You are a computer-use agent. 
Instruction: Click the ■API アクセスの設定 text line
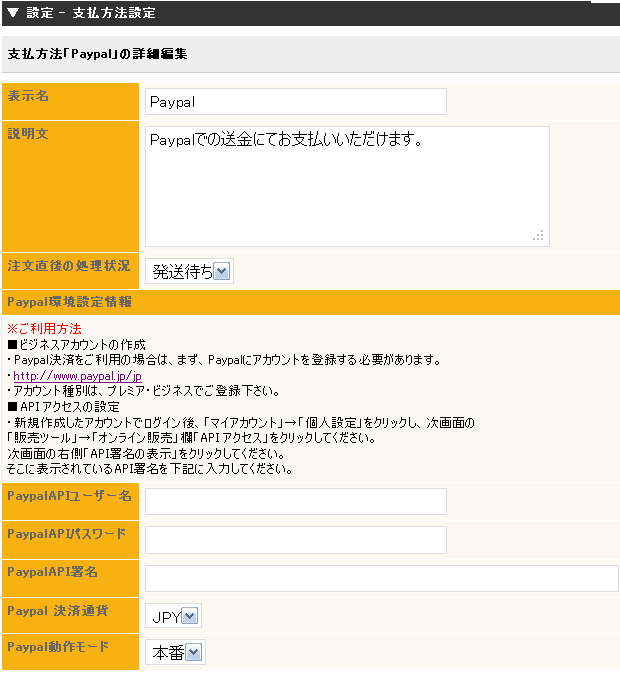tap(63, 407)
